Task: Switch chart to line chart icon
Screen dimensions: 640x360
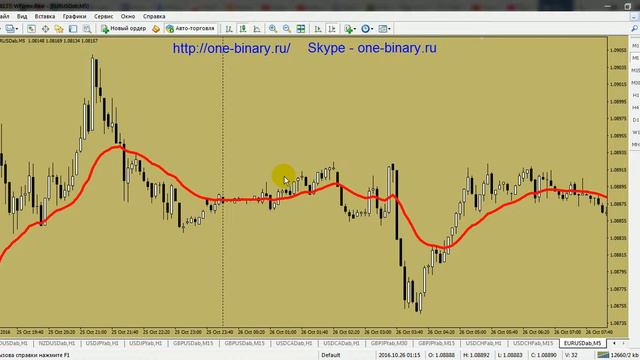Action: coord(257,29)
